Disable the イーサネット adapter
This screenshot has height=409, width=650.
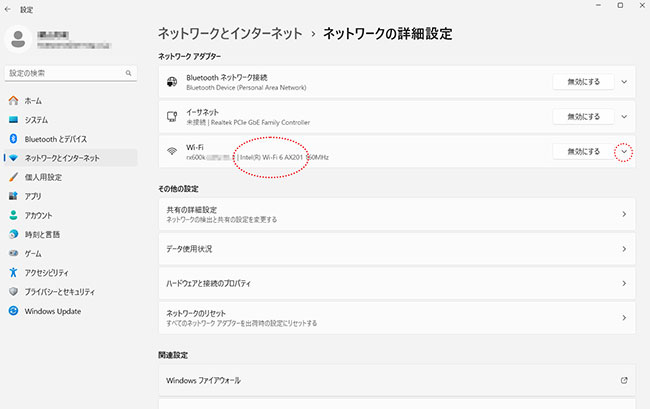(x=583, y=116)
